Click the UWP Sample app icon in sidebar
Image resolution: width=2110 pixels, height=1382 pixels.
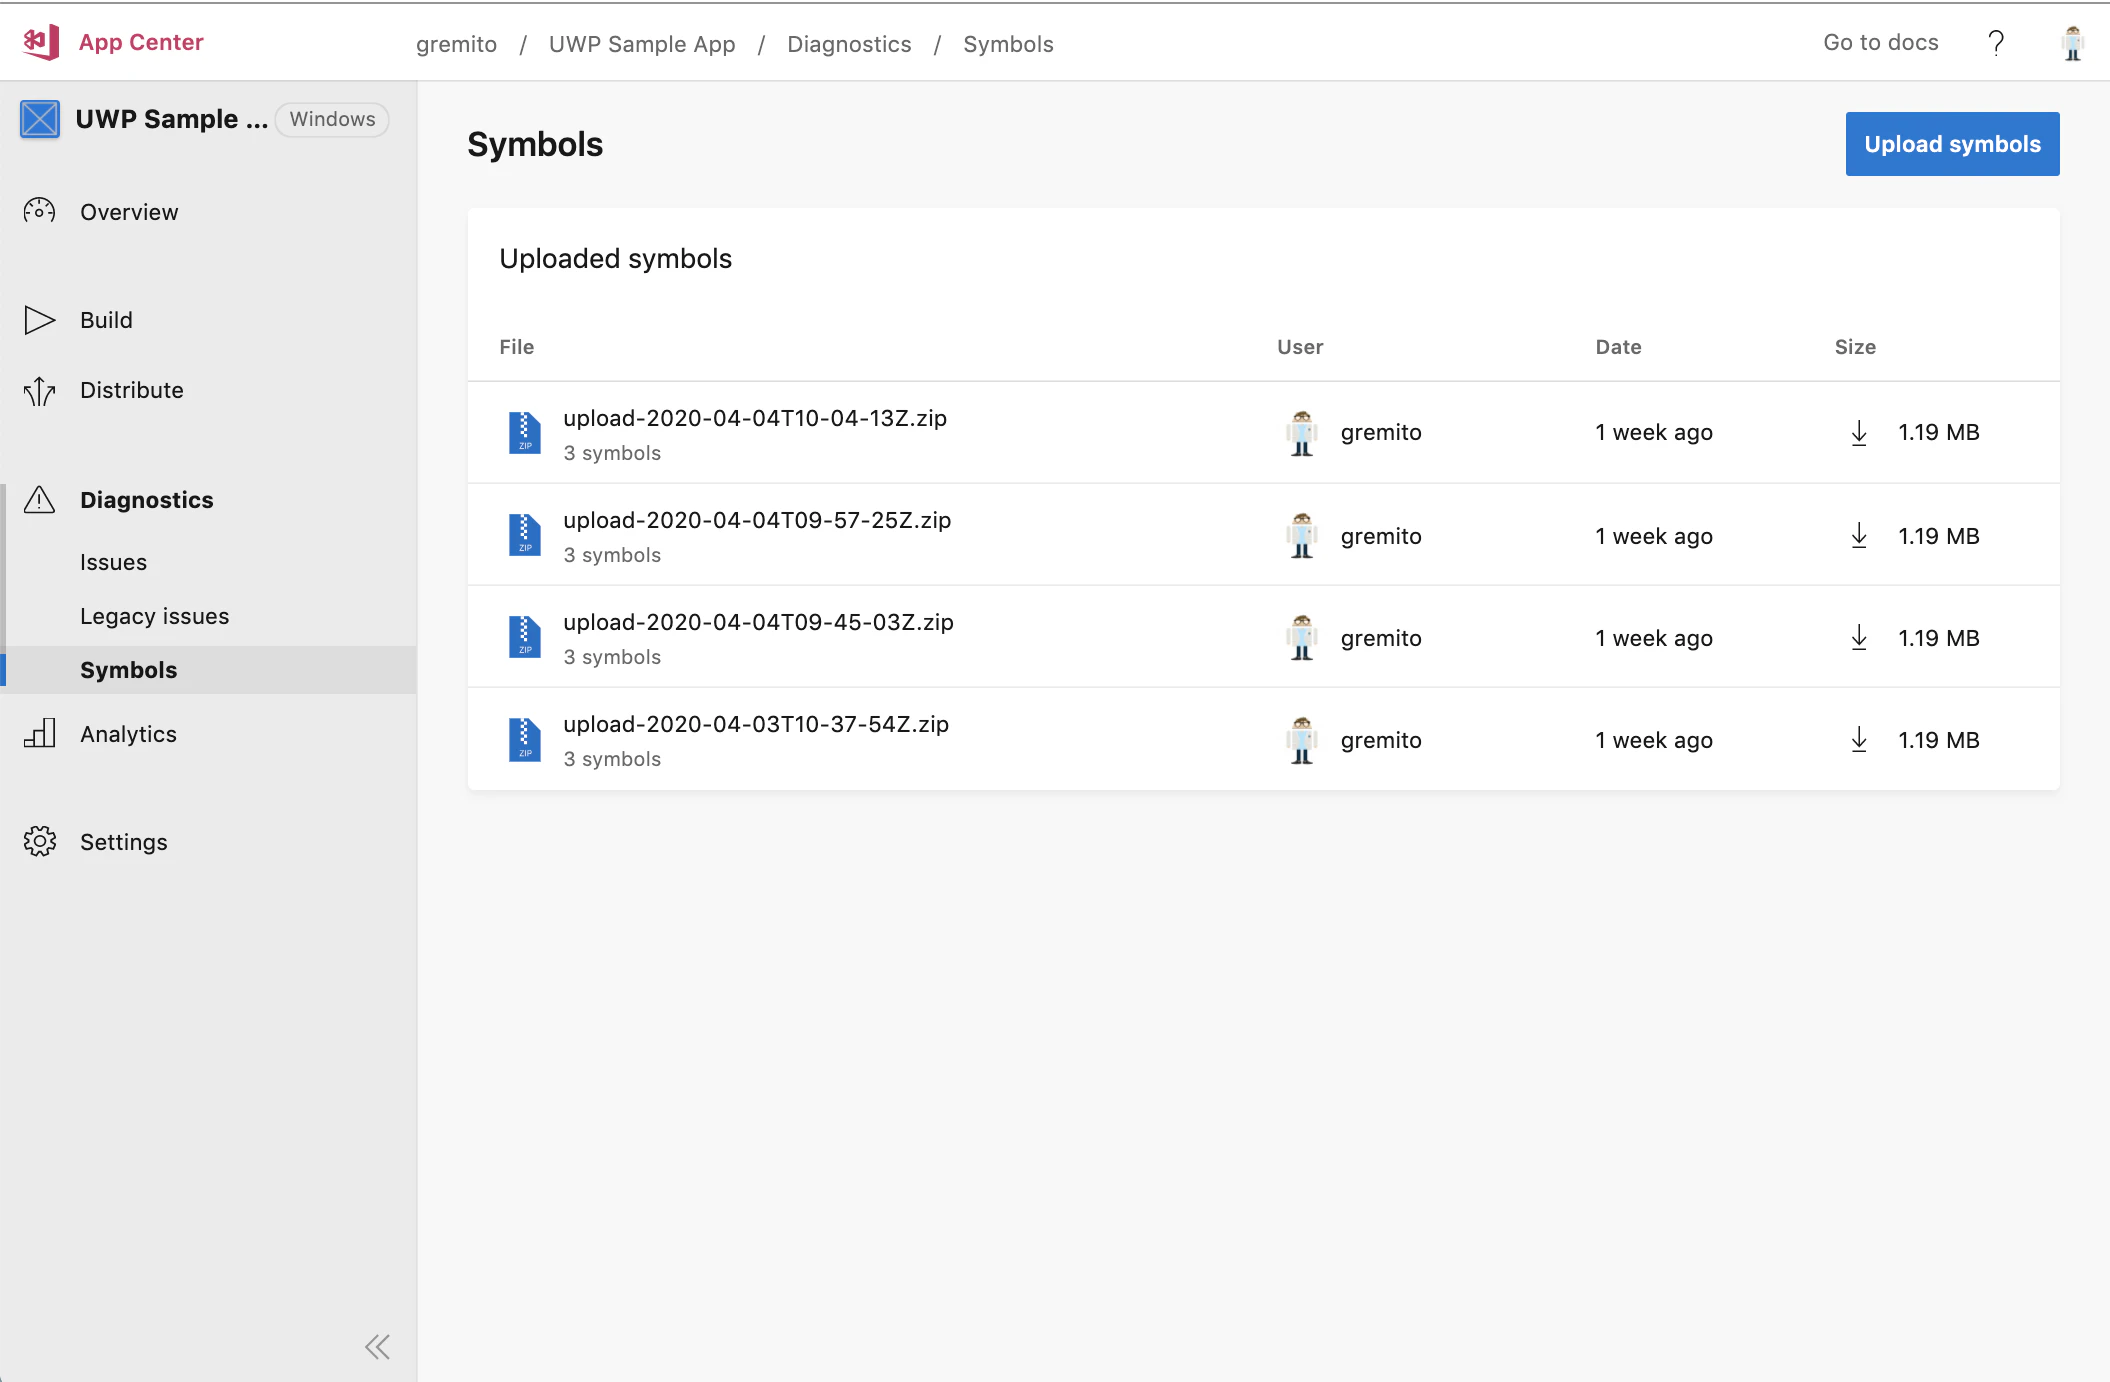coord(40,119)
